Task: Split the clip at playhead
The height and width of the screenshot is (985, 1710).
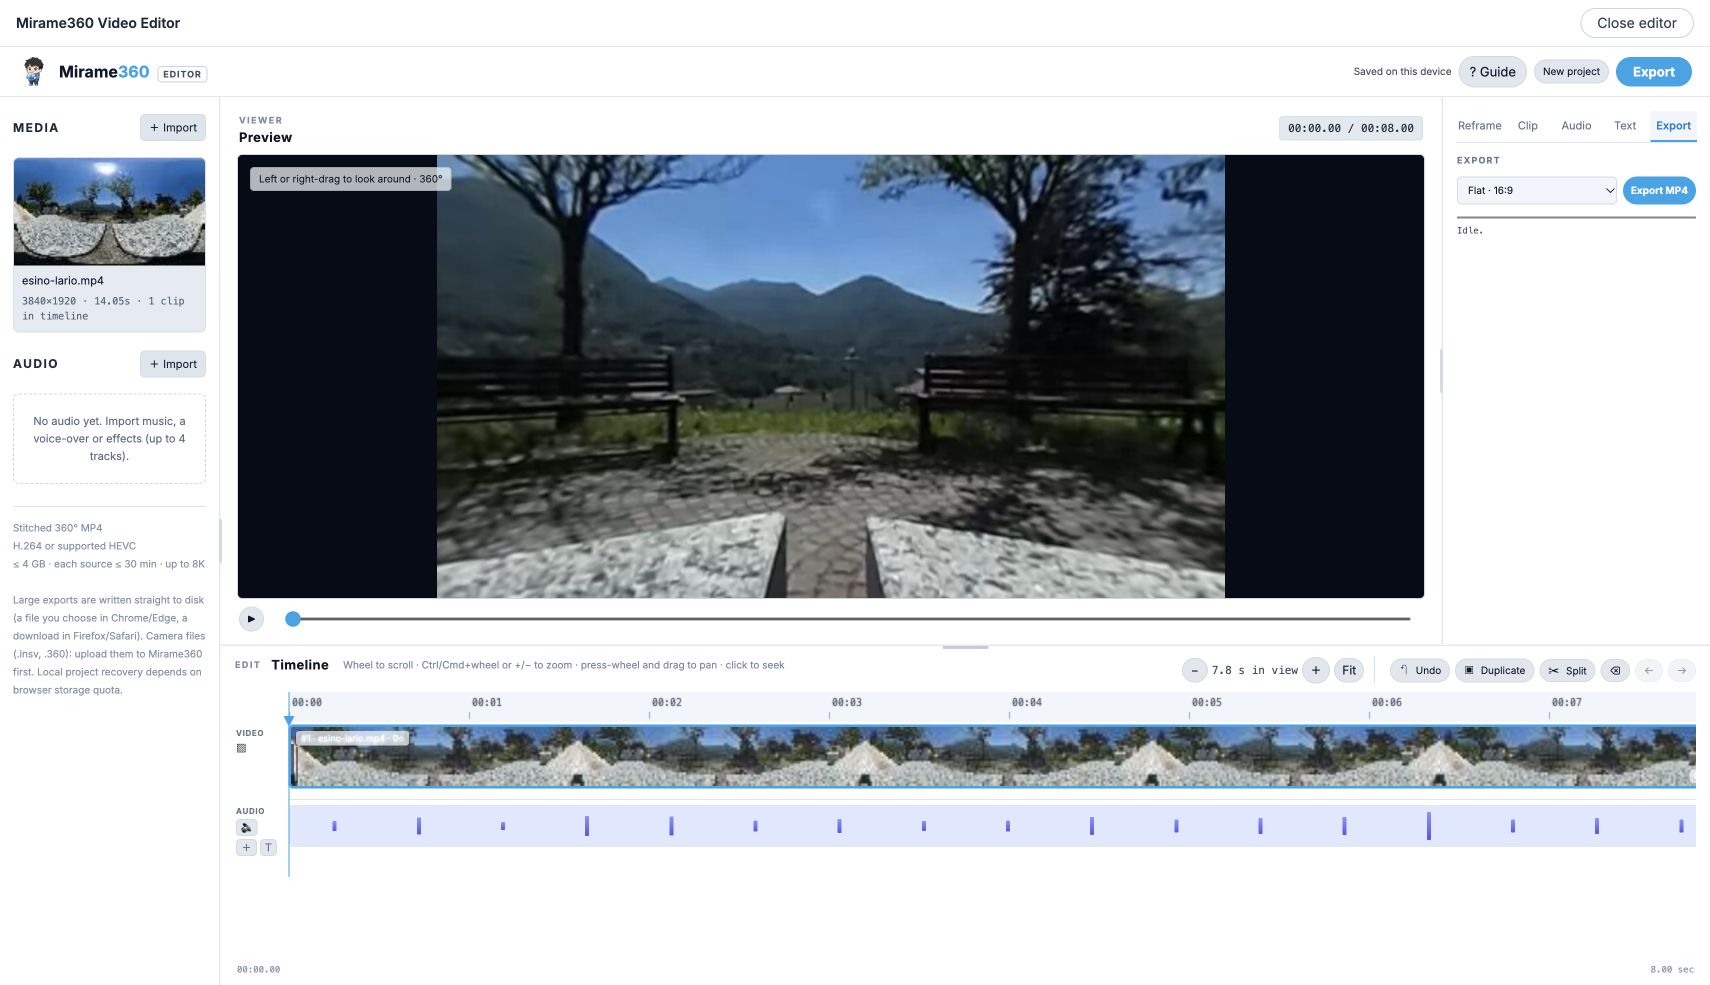Action: point(1567,671)
